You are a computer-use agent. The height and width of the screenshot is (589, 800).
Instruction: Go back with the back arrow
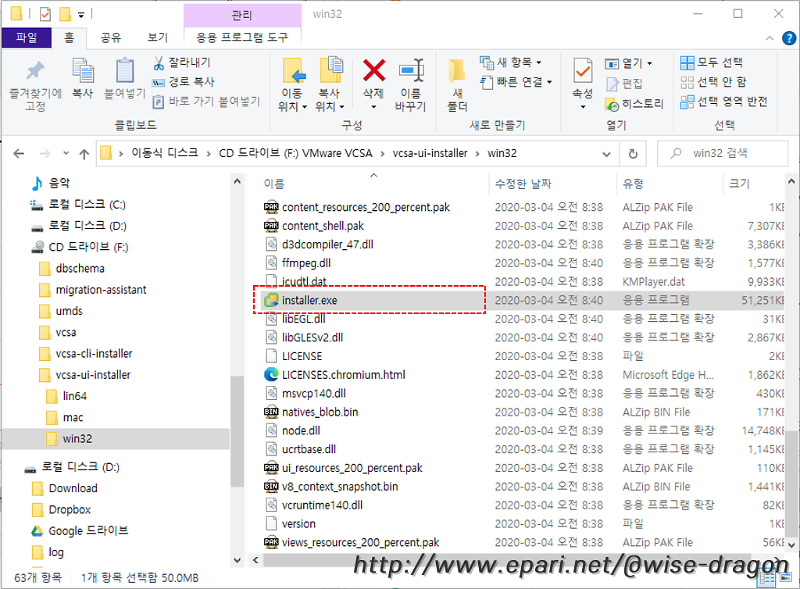pyautogui.click(x=19, y=154)
